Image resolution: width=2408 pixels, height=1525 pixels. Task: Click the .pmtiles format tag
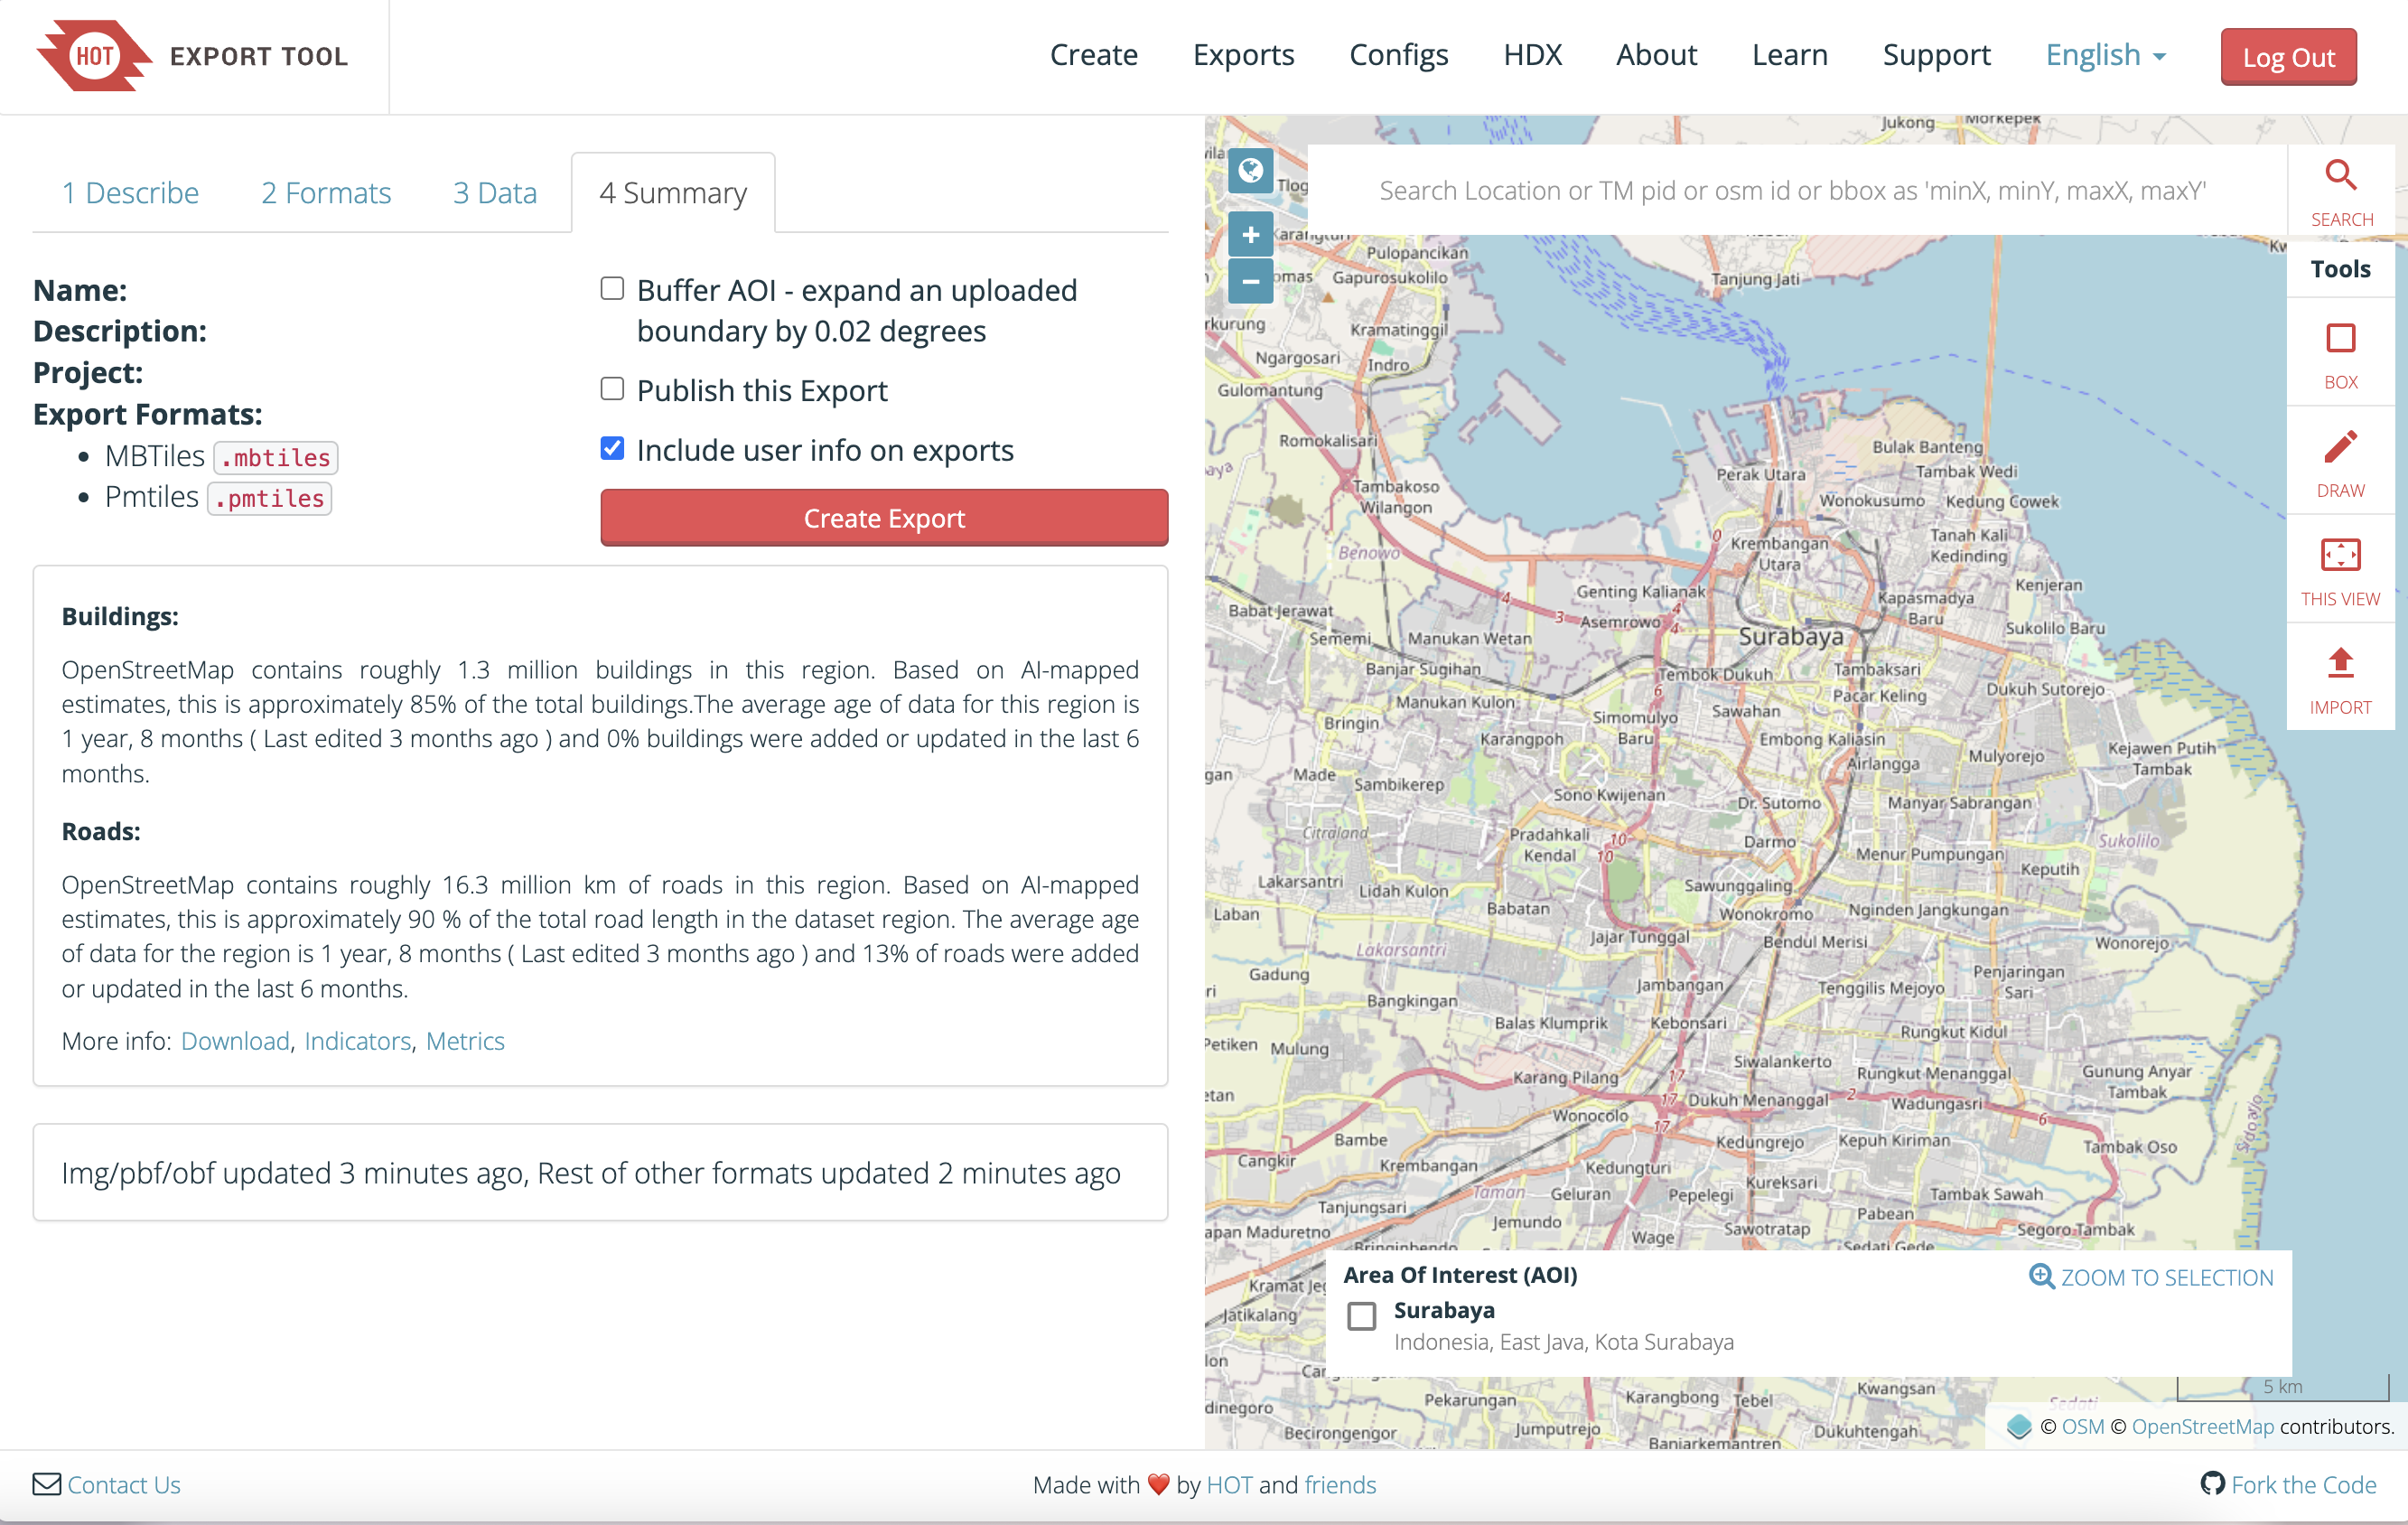(x=269, y=498)
